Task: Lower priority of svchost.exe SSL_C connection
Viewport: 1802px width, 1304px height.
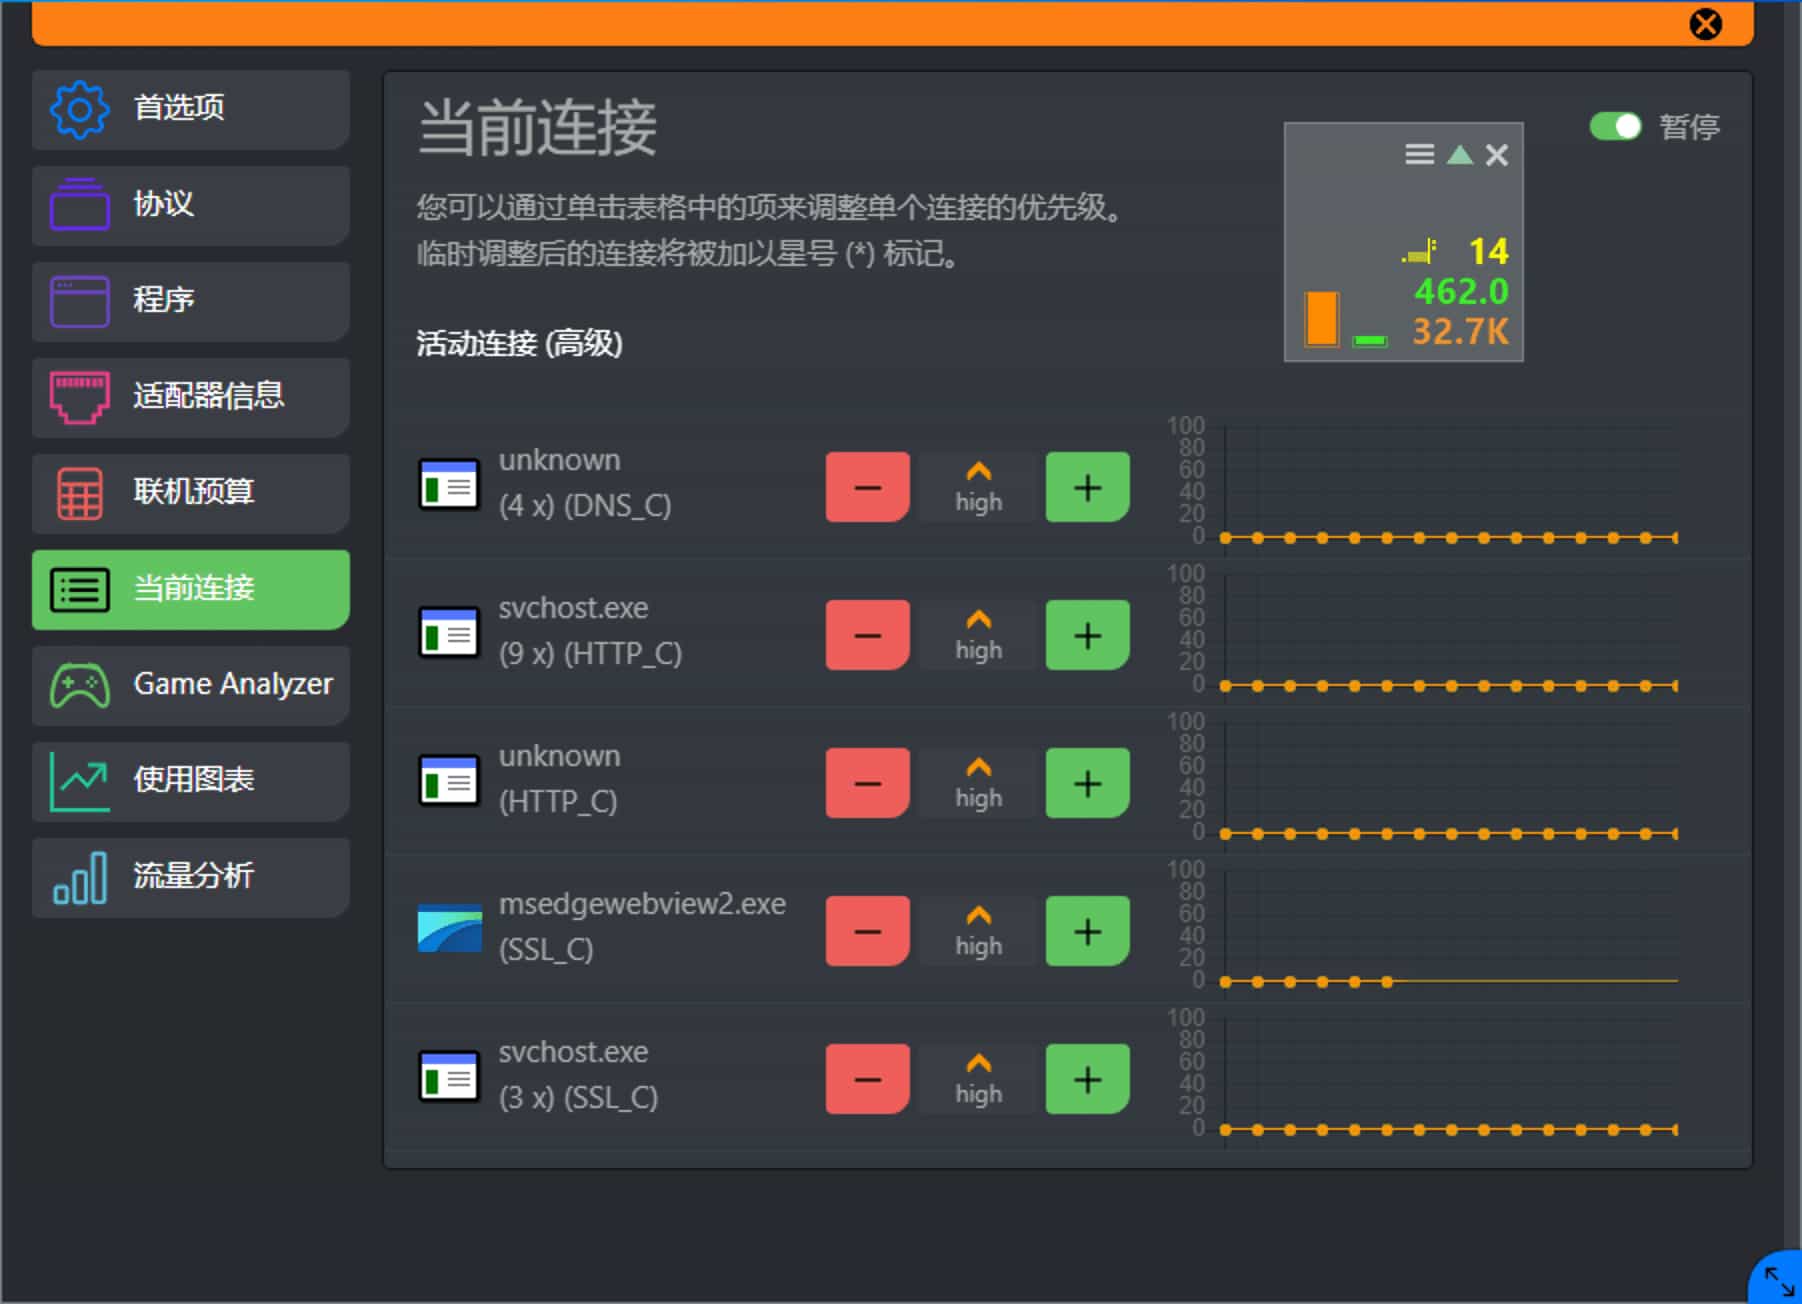Action: click(866, 1079)
